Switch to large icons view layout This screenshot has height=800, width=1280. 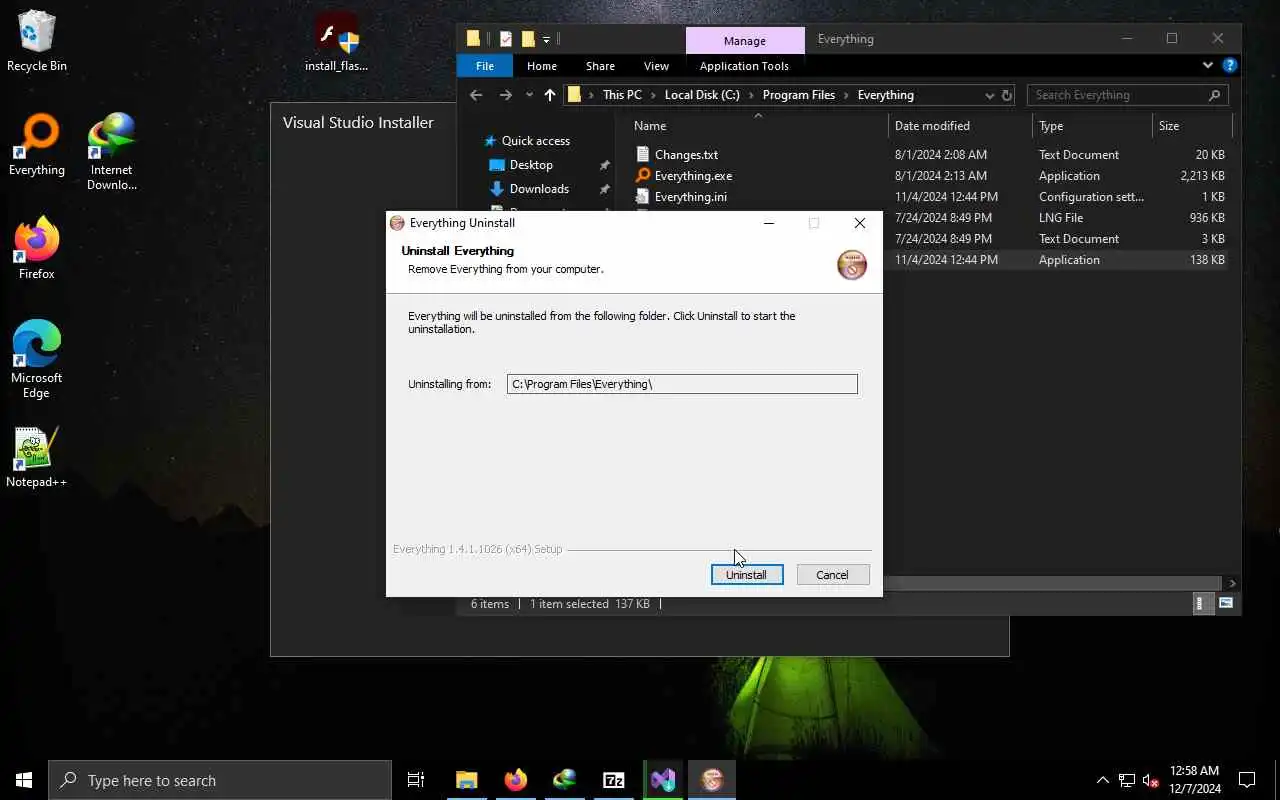pos(1226,604)
